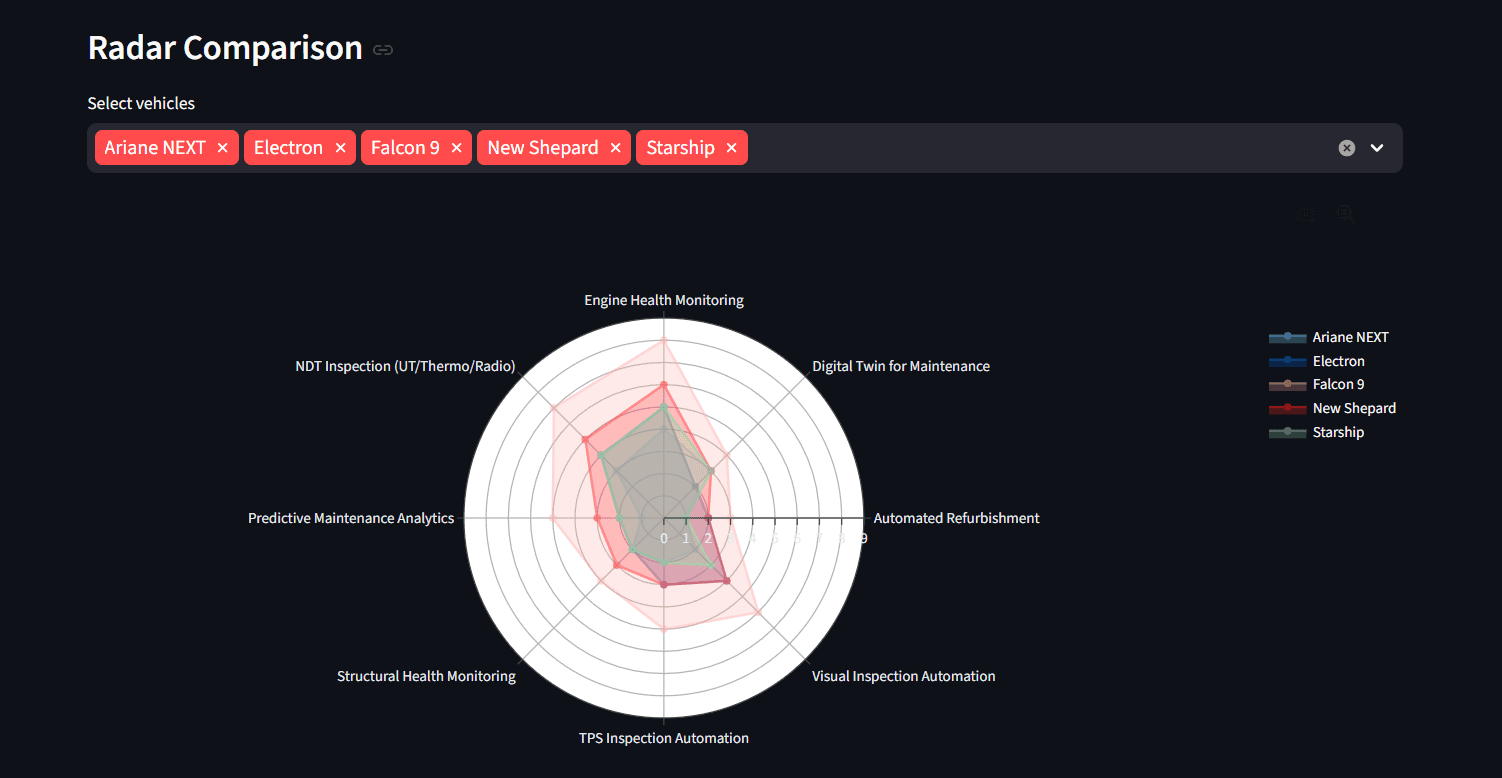The width and height of the screenshot is (1502, 778).
Task: Click the Select vehicles label
Action: coord(141,103)
